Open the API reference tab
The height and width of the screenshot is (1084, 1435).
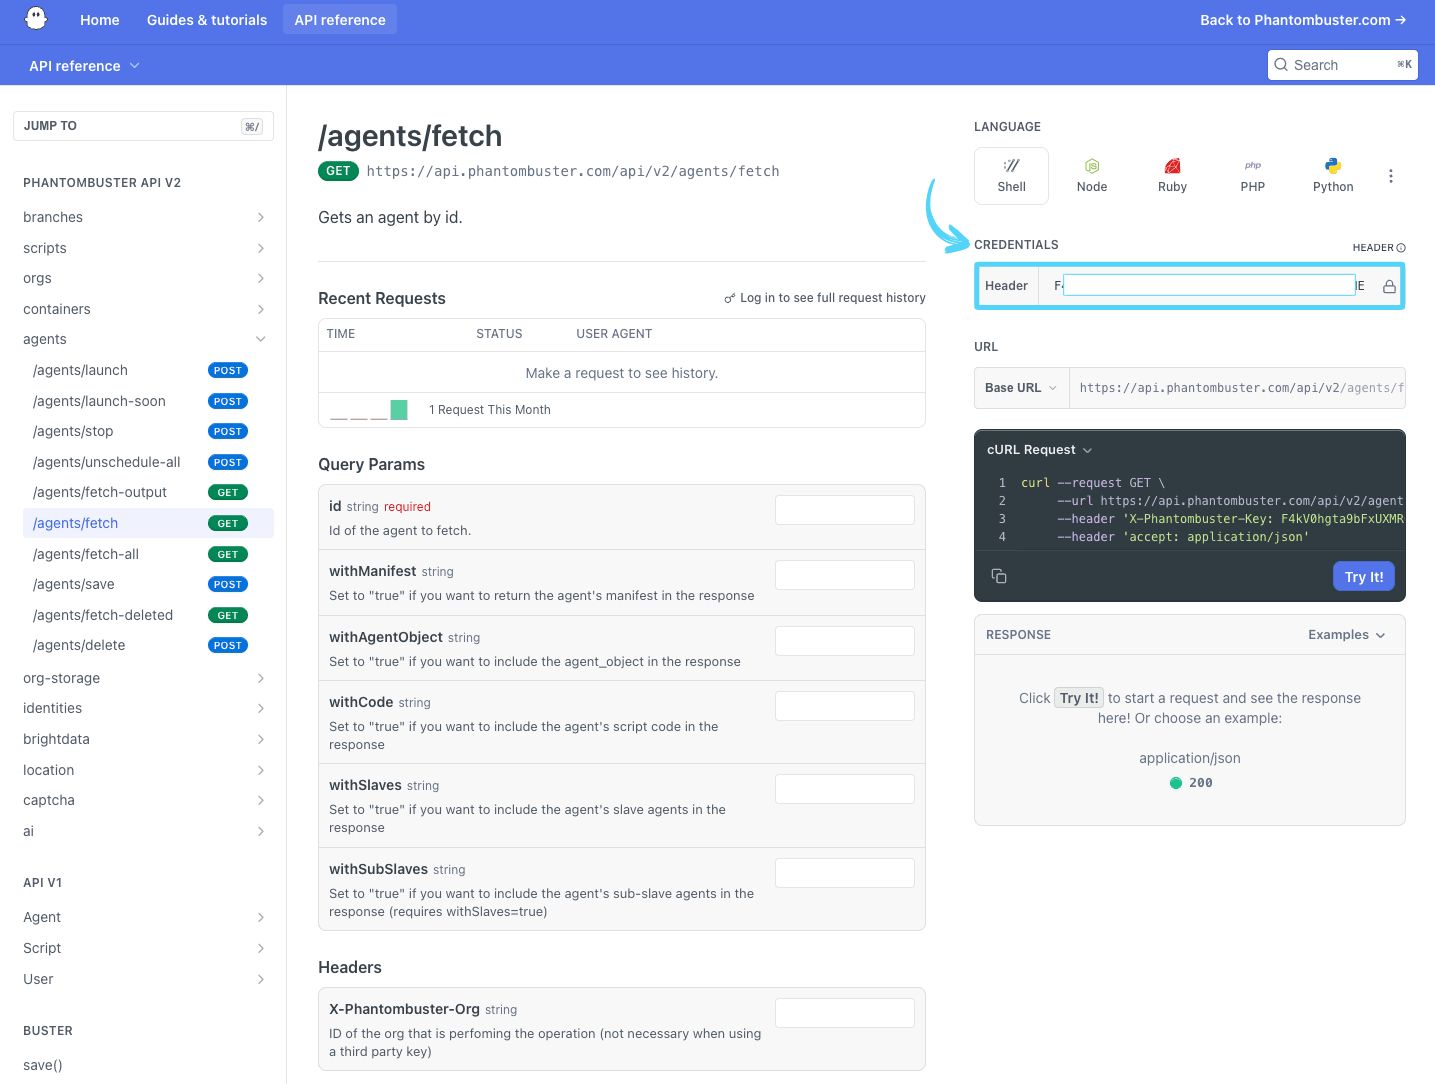point(340,20)
